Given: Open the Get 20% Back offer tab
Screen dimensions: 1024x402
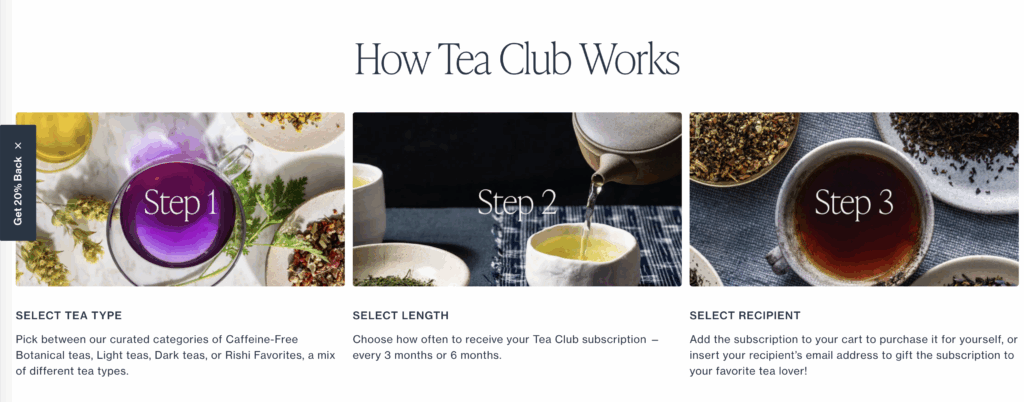Looking at the screenshot, I should [18, 191].
